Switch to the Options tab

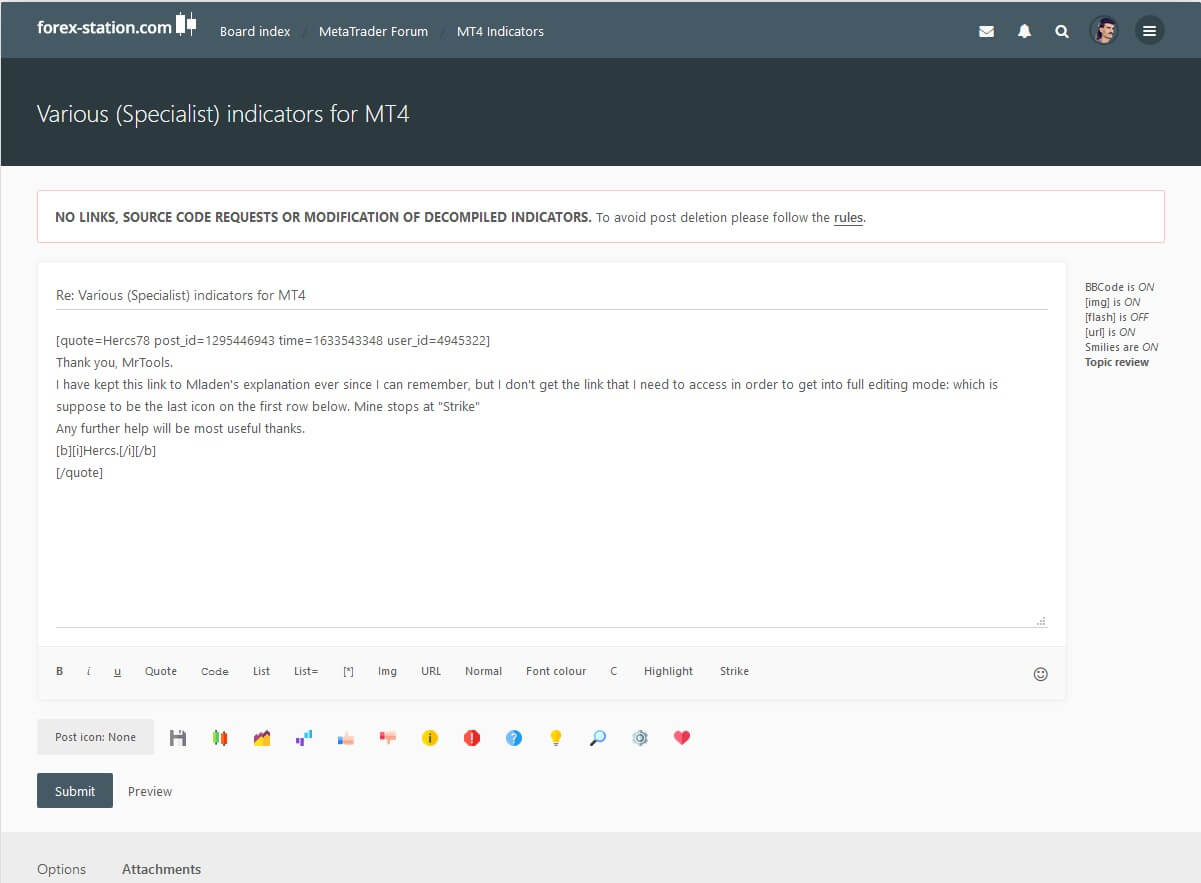pyautogui.click(x=61, y=869)
